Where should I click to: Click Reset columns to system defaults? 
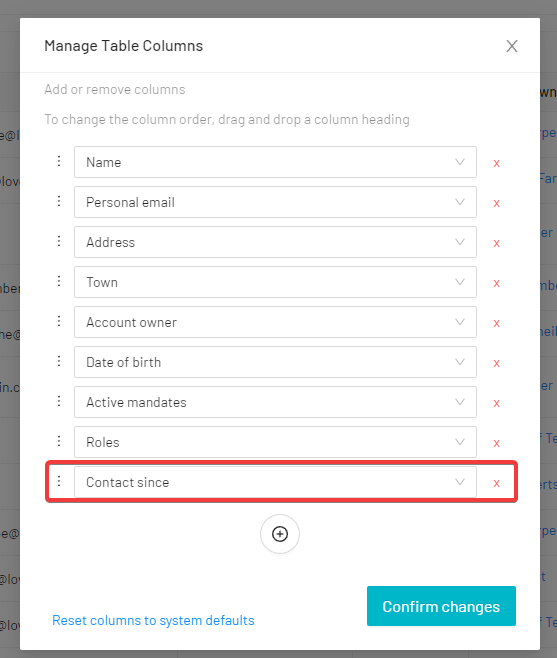click(153, 620)
